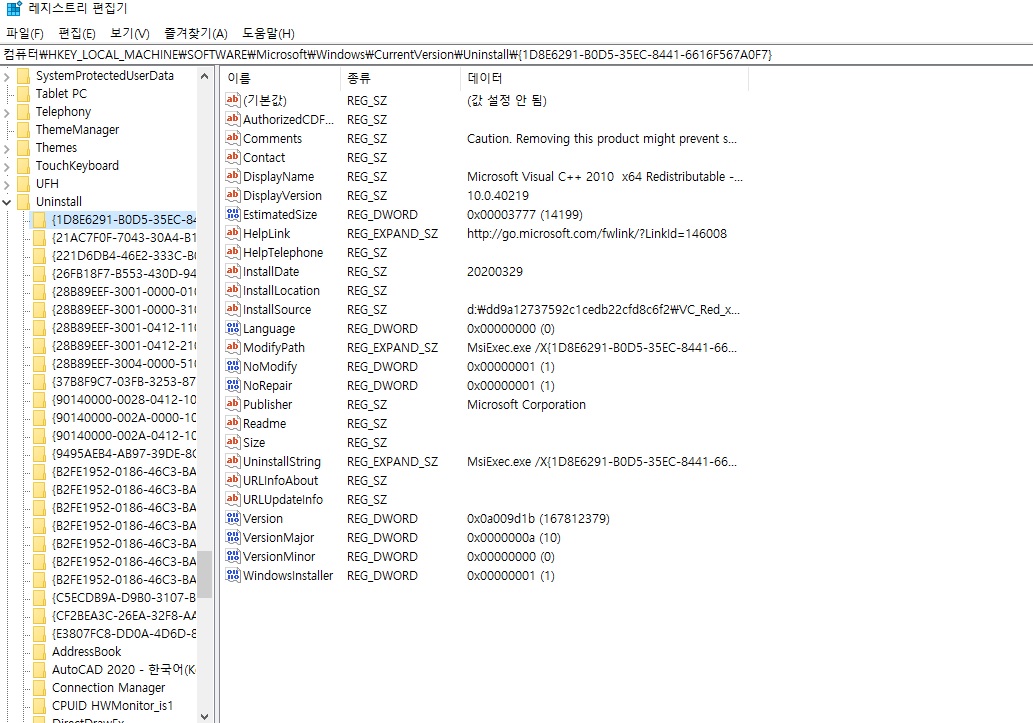The height and width of the screenshot is (723, 1033).
Task: Click the "Microsoft Corporation" data cell
Action: pyautogui.click(x=526, y=405)
